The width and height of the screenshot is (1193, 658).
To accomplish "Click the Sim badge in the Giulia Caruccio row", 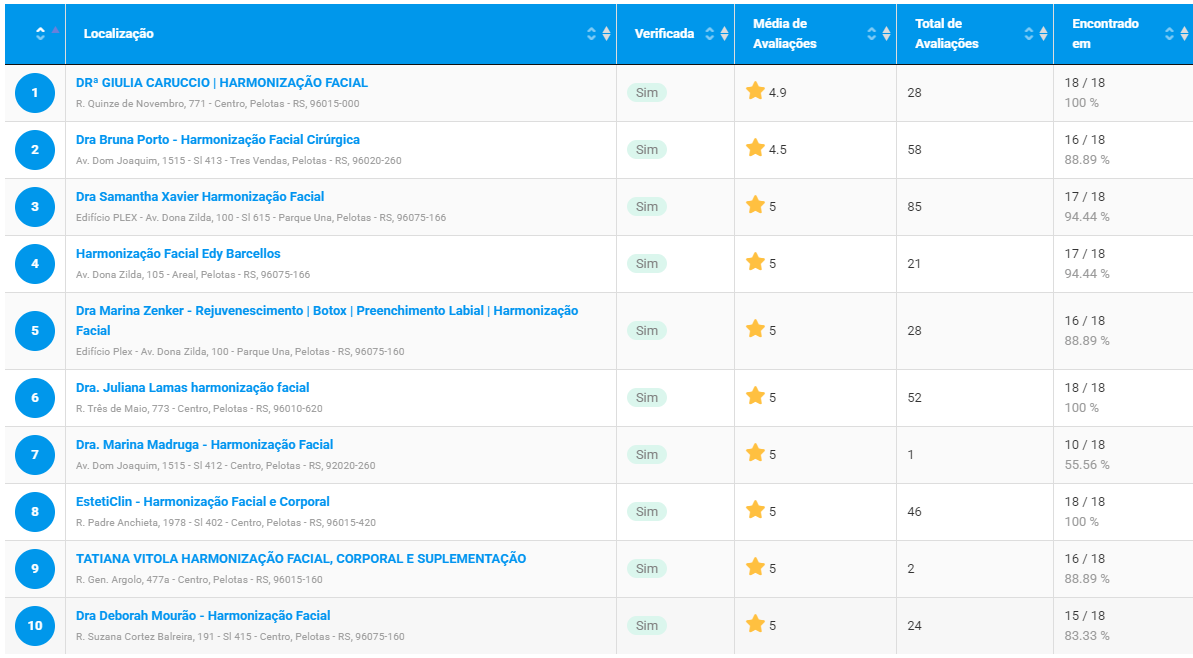I will click(x=647, y=93).
